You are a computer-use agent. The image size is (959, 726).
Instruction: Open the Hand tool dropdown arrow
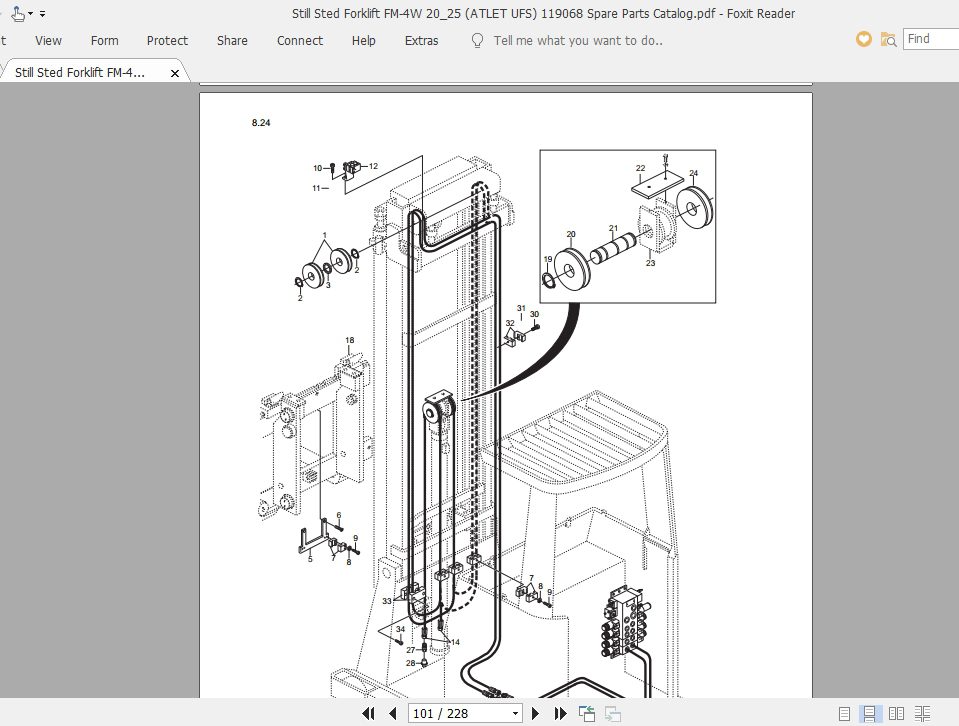[30, 13]
